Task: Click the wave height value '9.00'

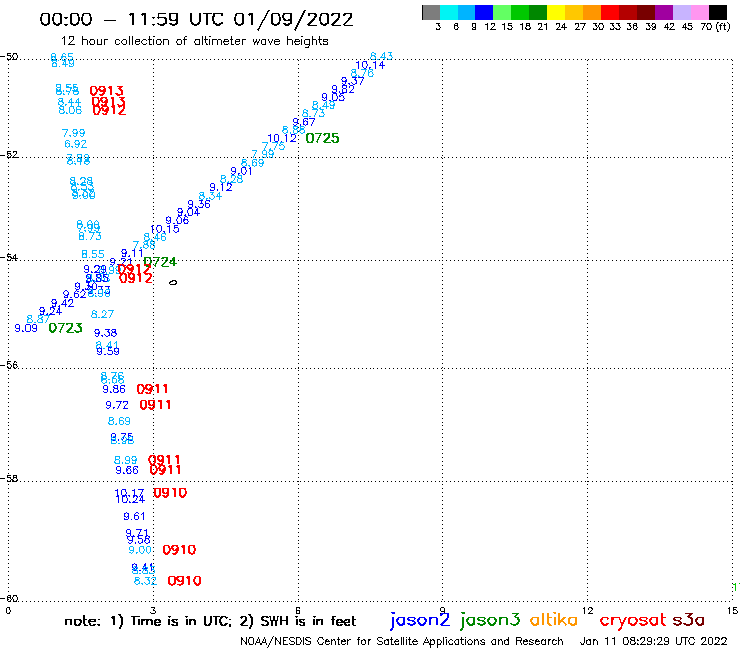Action: click(x=140, y=550)
